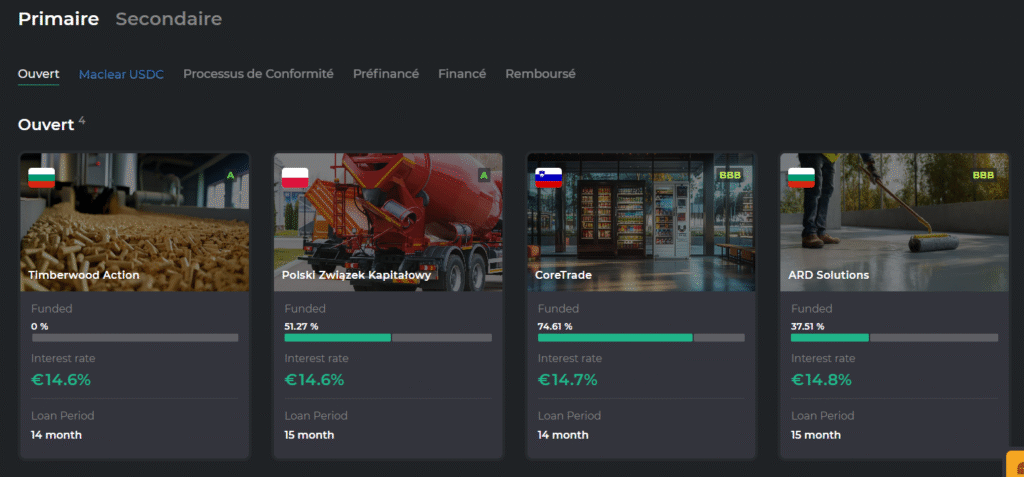The height and width of the screenshot is (477, 1024).
Task: Click the BBB rating badge on ARD Solutions
Action: coord(984,175)
